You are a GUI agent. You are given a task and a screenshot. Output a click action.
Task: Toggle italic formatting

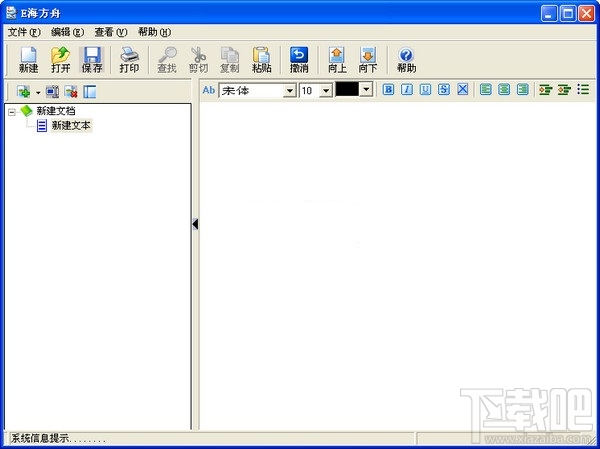click(407, 90)
